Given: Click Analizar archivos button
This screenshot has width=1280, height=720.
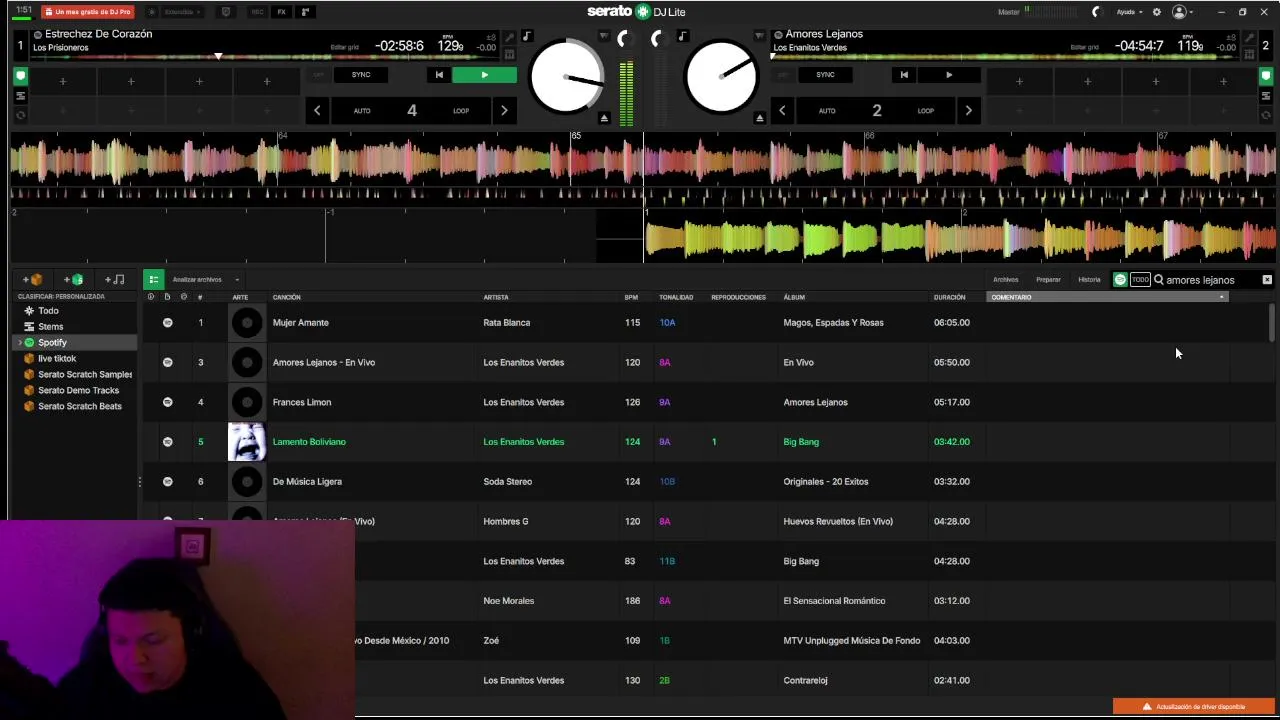Looking at the screenshot, I should pos(197,280).
